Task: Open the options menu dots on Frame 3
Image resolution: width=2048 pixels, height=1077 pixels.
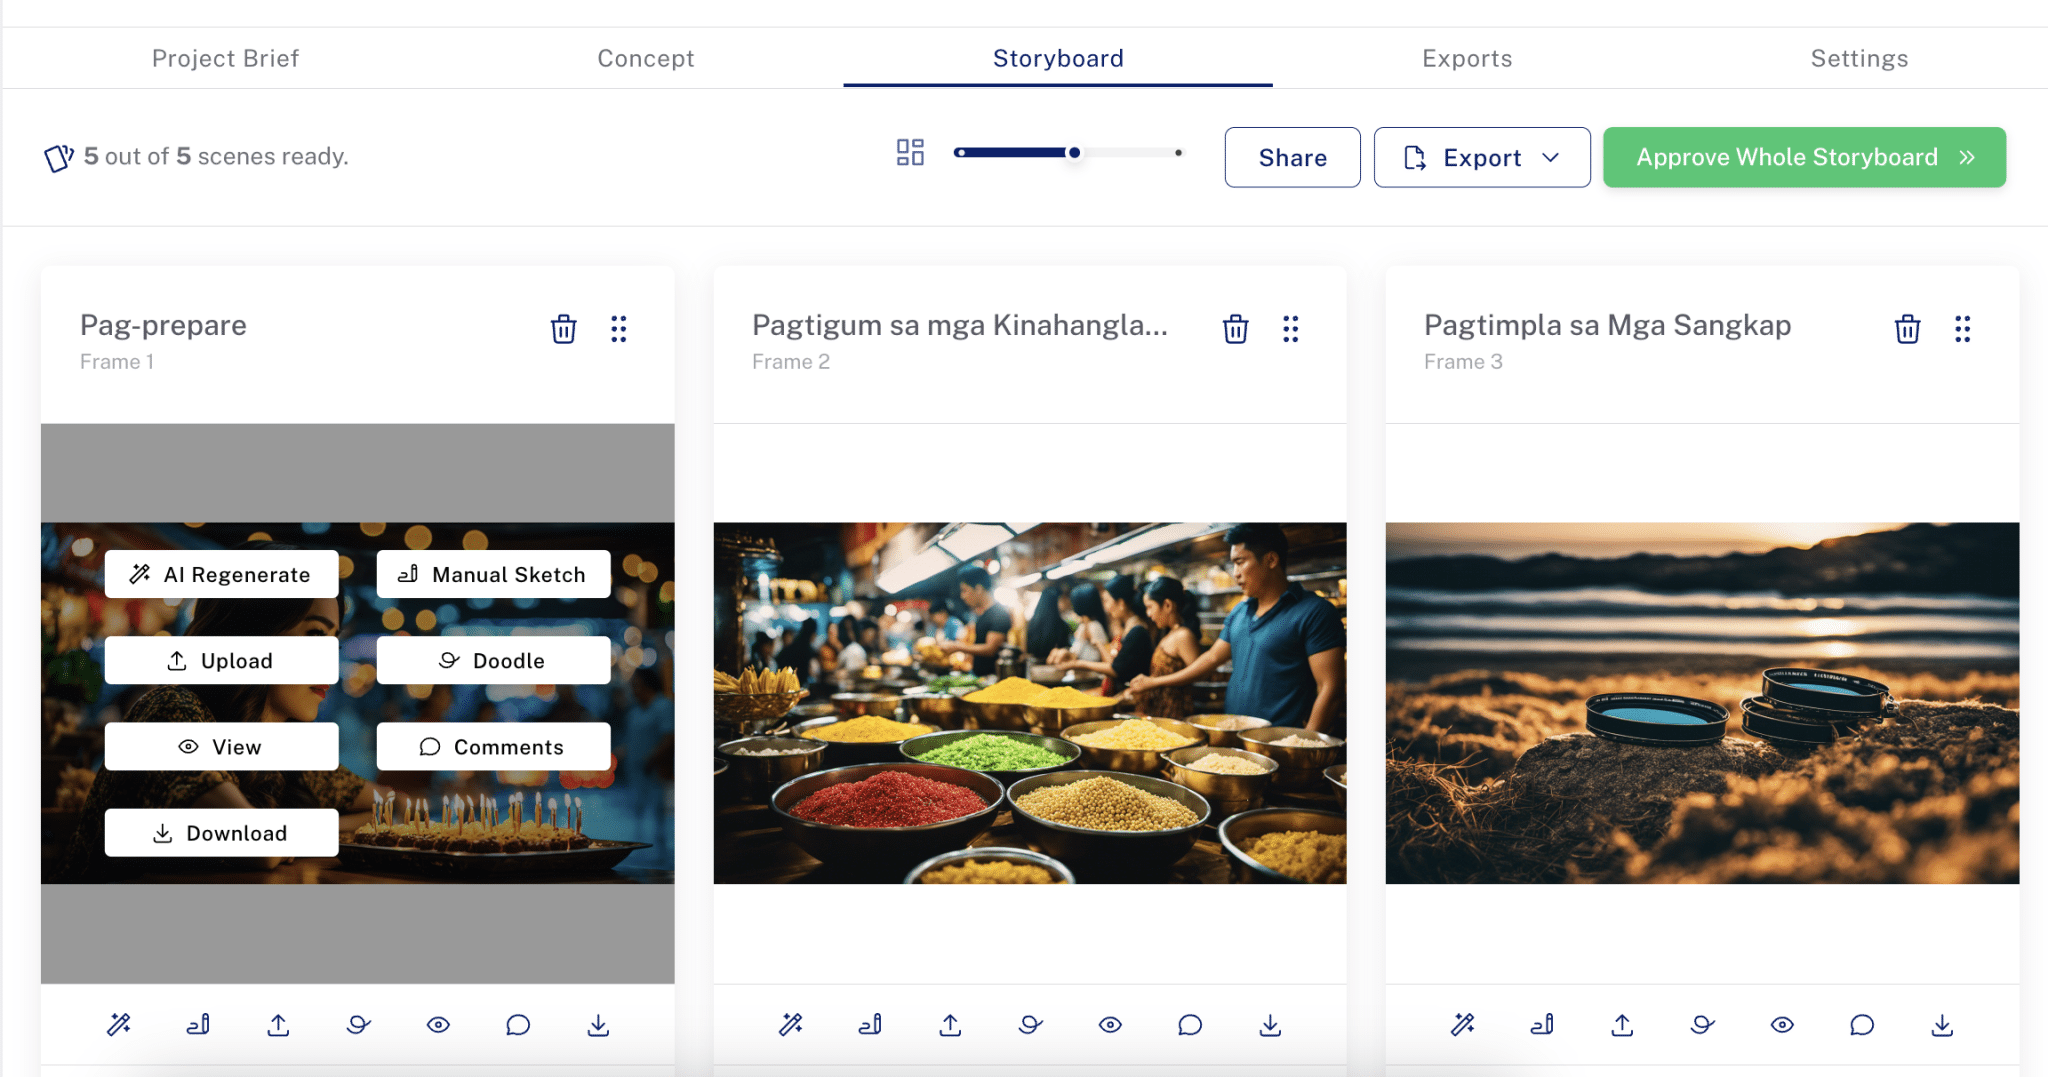Action: click(x=1962, y=329)
